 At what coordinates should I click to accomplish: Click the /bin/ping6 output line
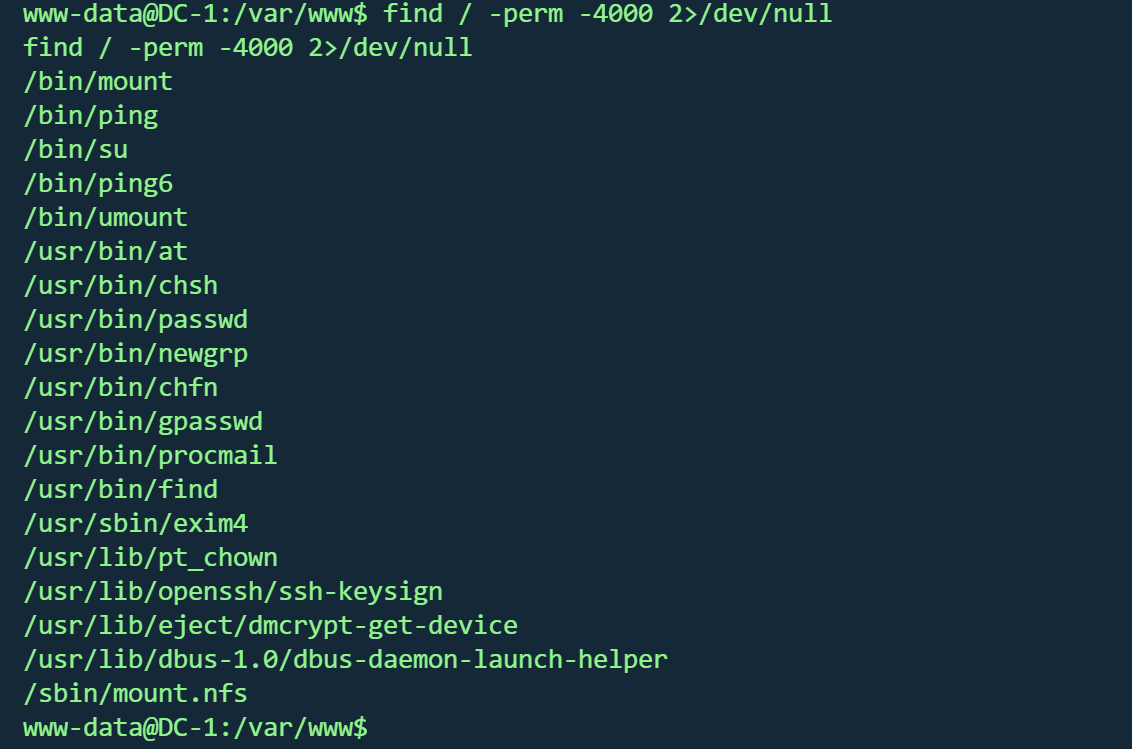[98, 183]
